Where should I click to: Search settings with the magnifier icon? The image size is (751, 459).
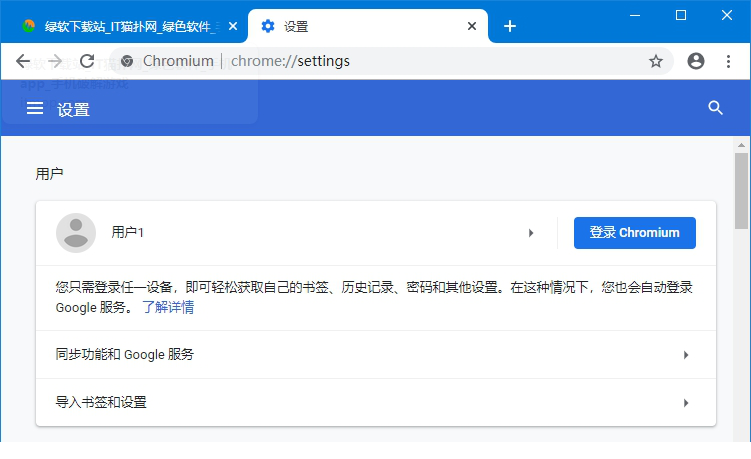point(716,108)
